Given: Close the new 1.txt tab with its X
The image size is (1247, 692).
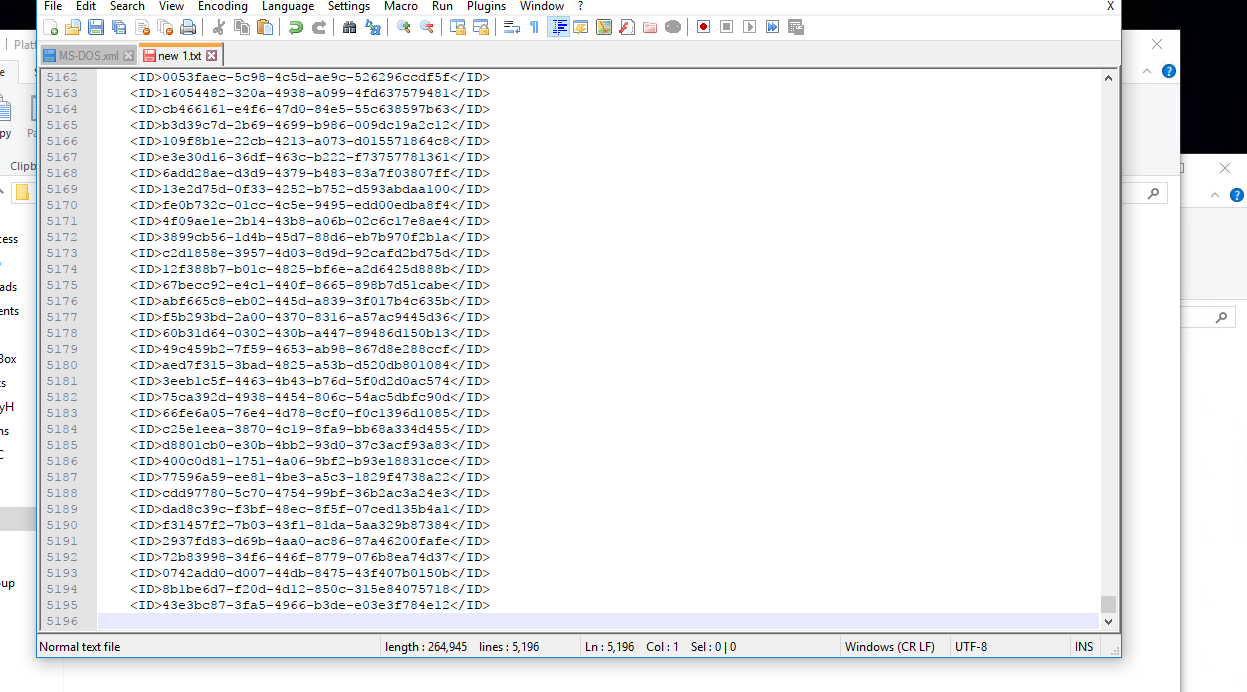Looking at the screenshot, I should (x=211, y=55).
